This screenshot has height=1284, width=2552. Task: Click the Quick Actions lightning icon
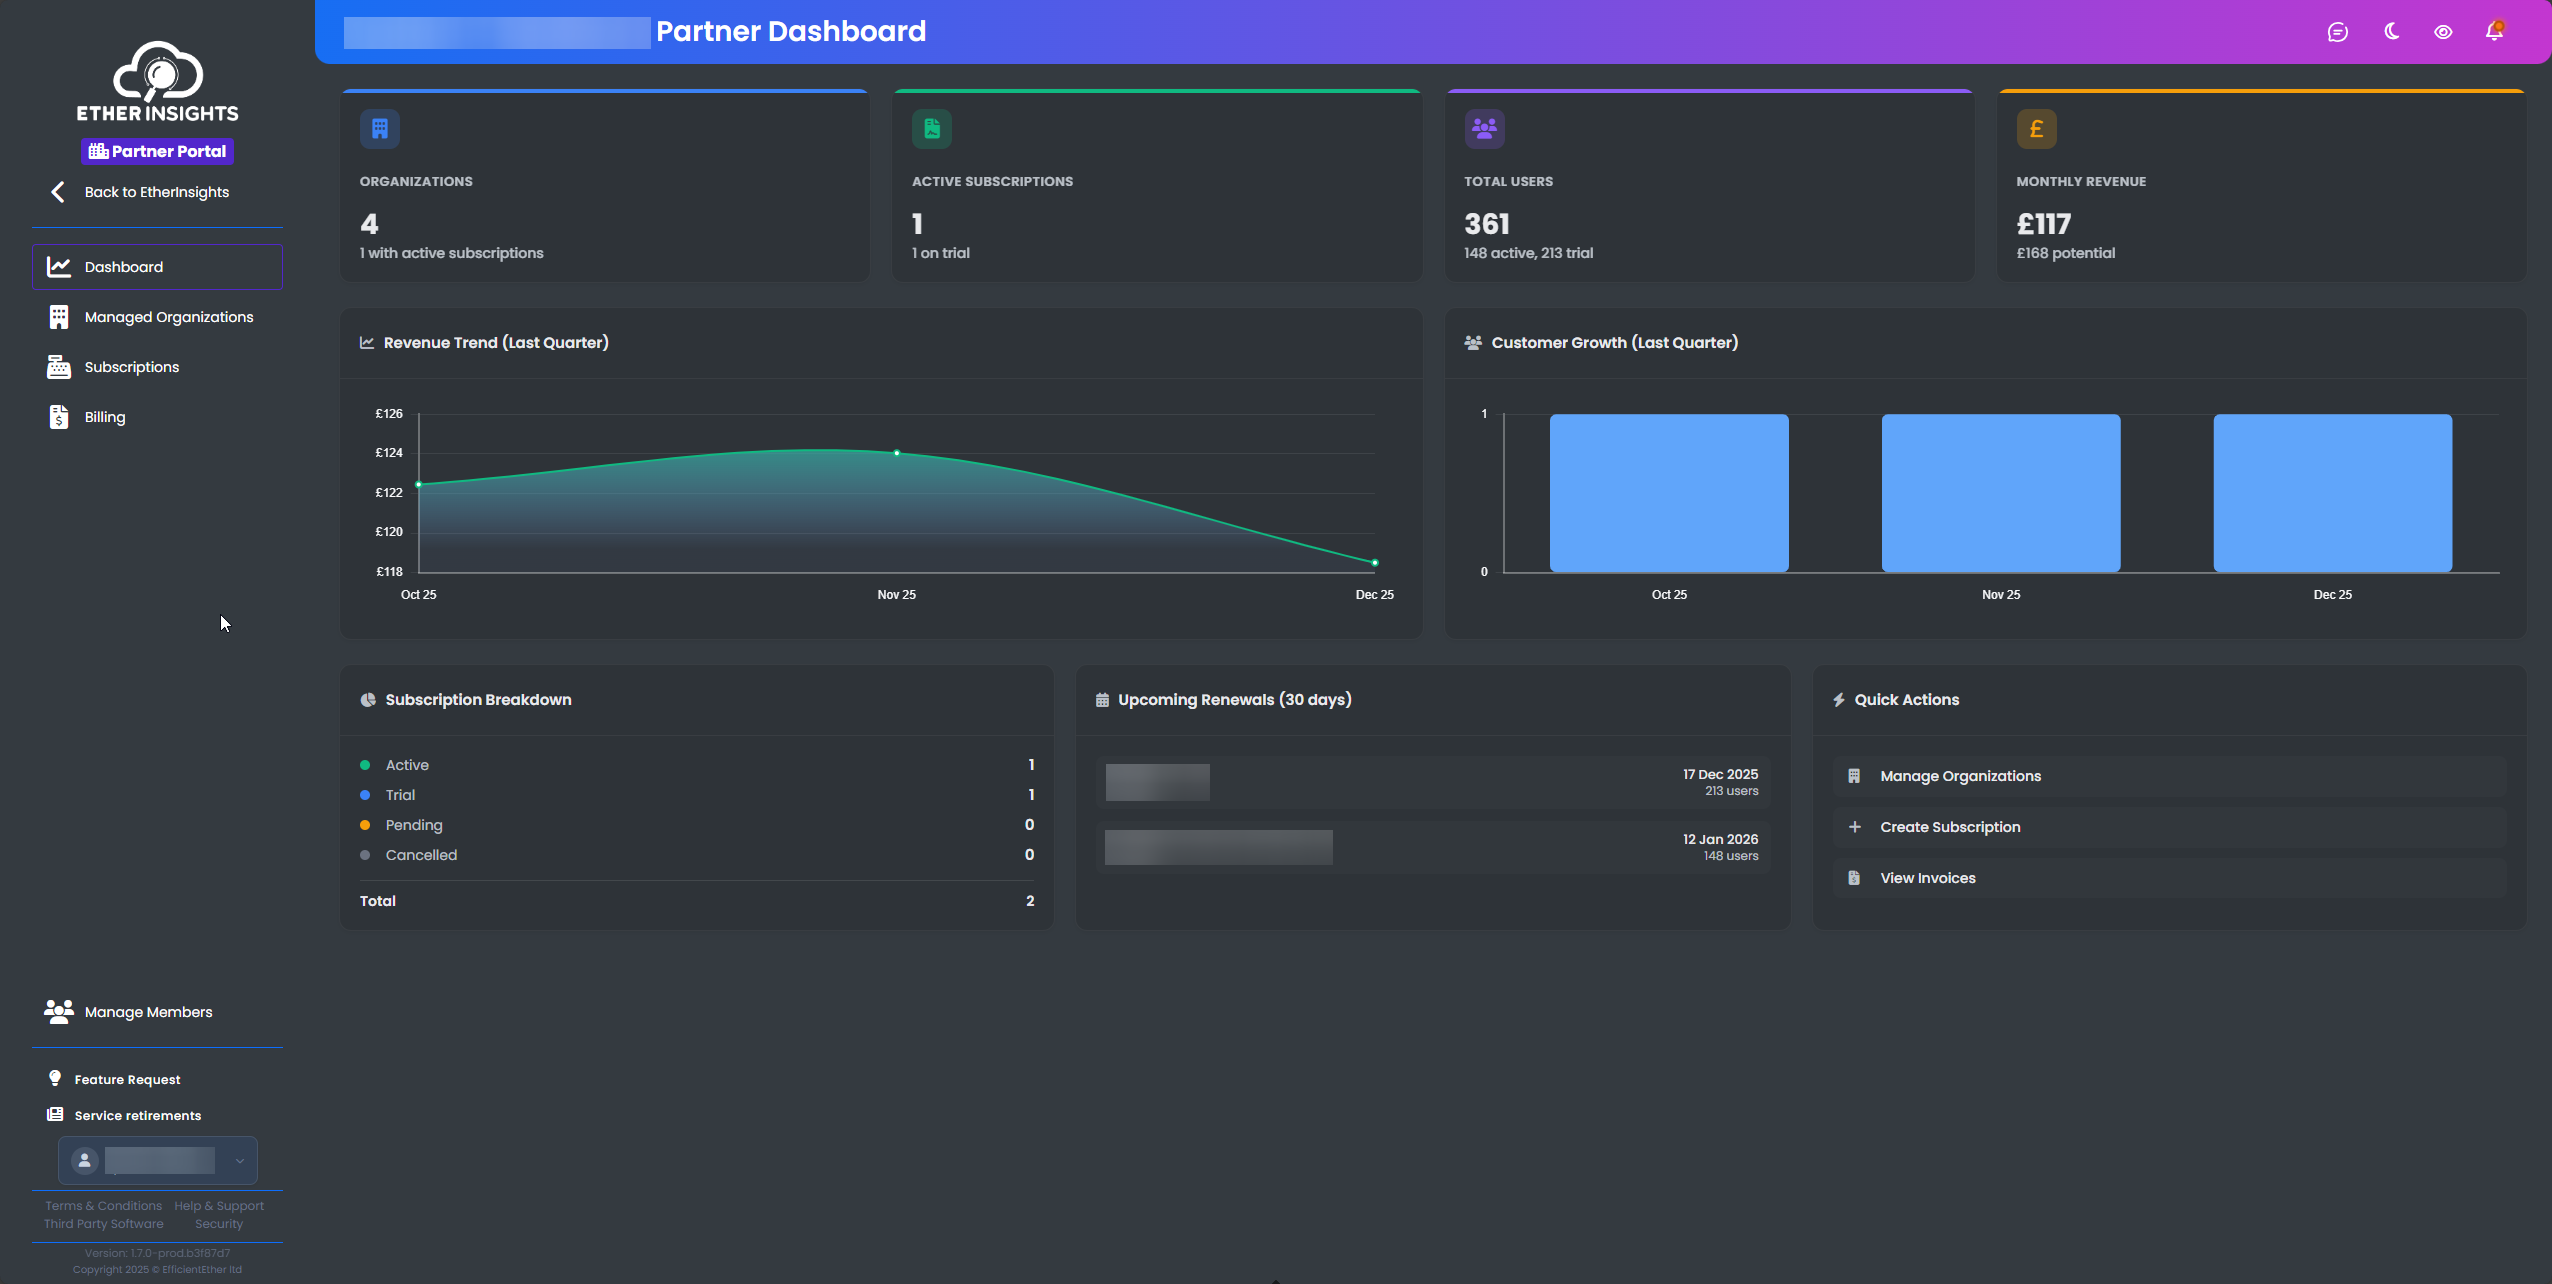1839,700
